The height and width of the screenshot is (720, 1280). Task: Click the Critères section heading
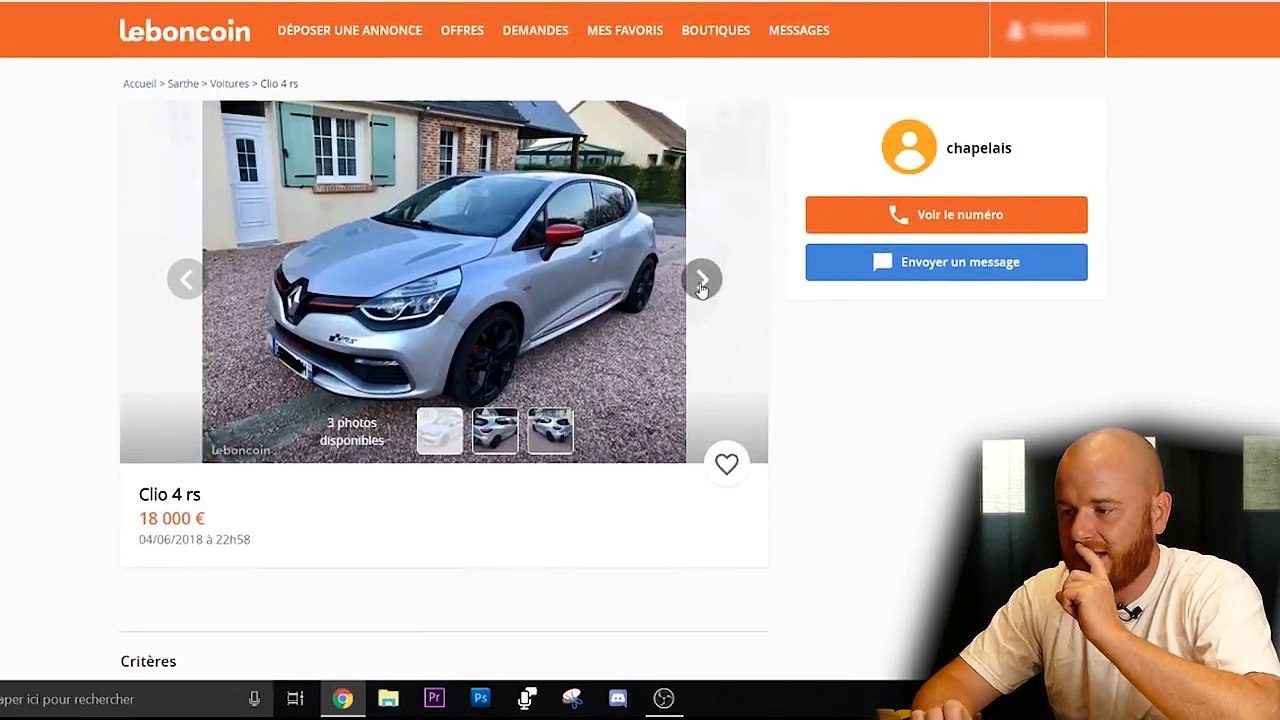[x=148, y=661]
